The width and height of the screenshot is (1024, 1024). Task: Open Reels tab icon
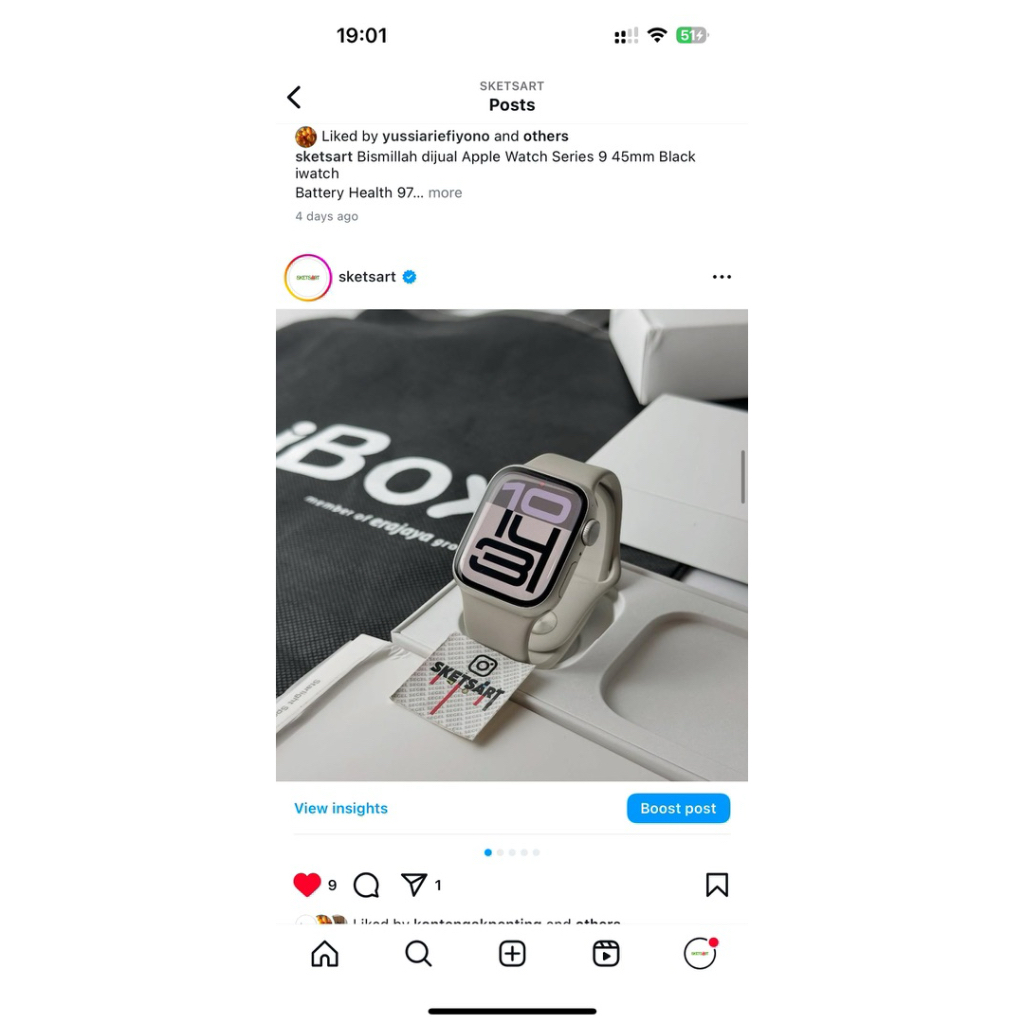click(605, 953)
